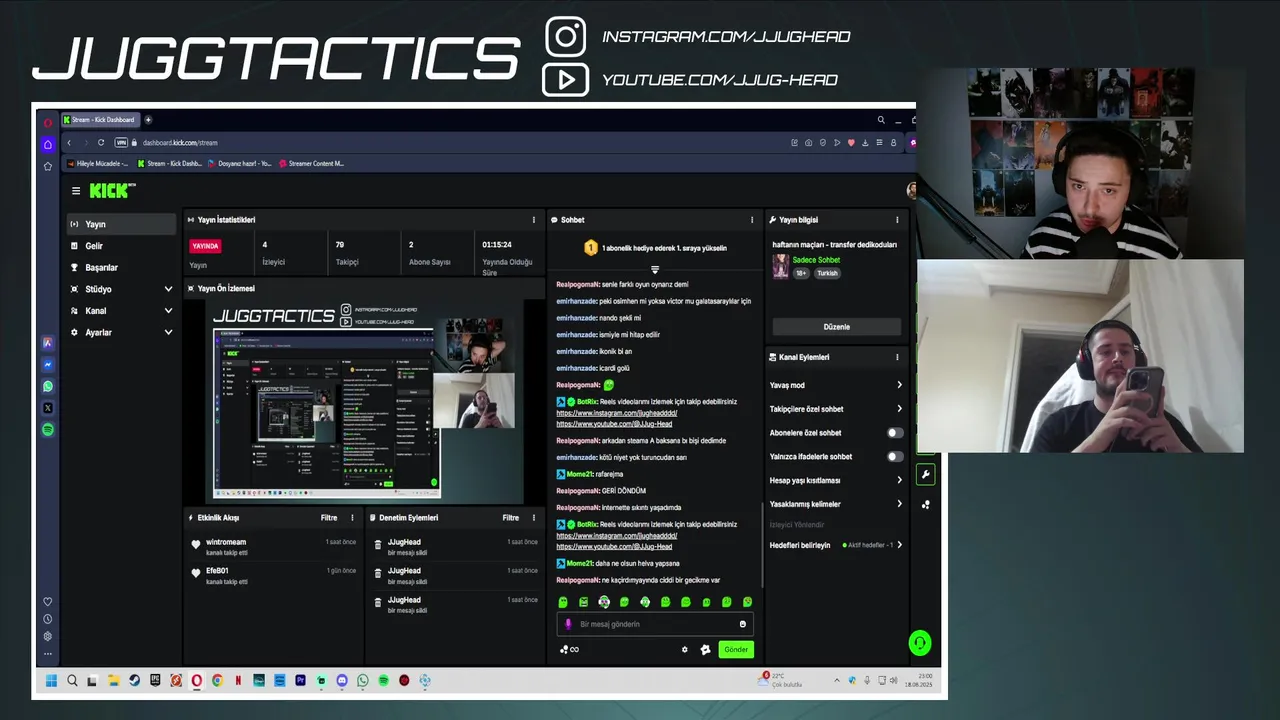Open the Streamer Content M... bookmark
This screenshot has height=720, width=1280.
click(x=311, y=163)
